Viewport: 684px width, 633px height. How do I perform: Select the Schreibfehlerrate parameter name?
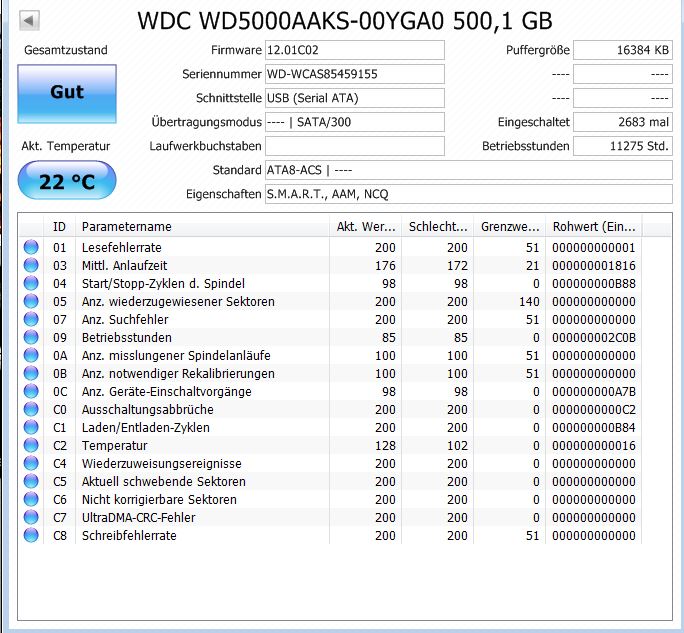[129, 535]
